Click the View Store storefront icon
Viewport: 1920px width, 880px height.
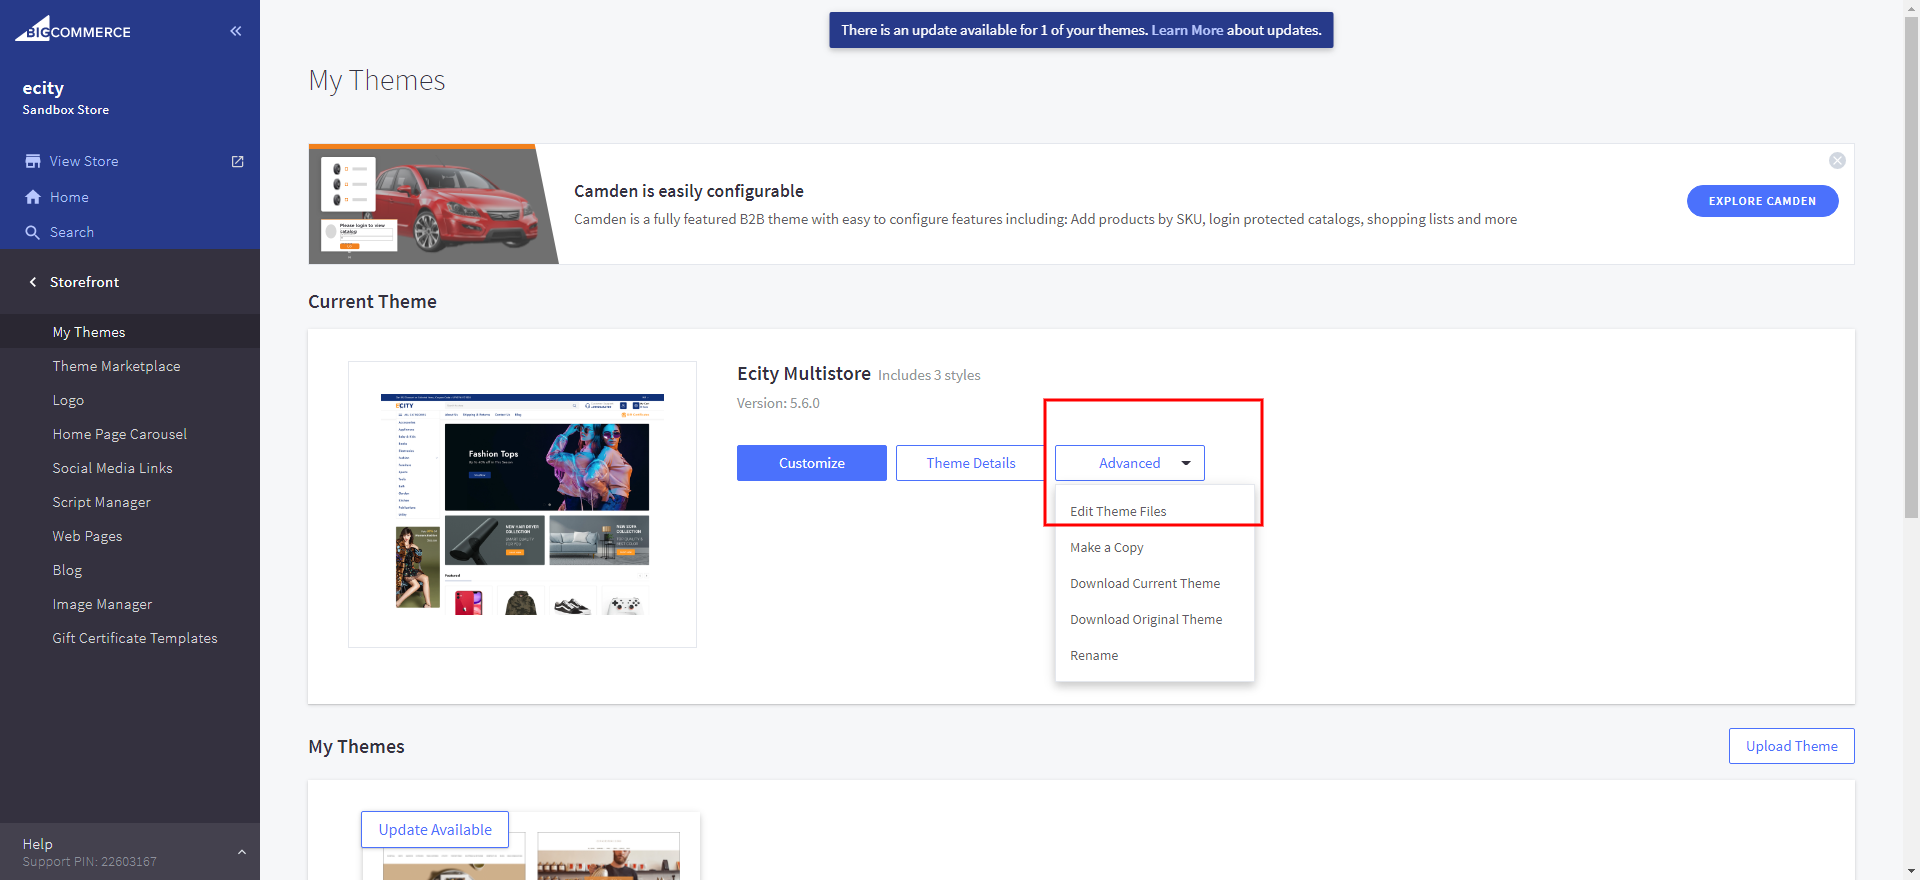coord(33,161)
